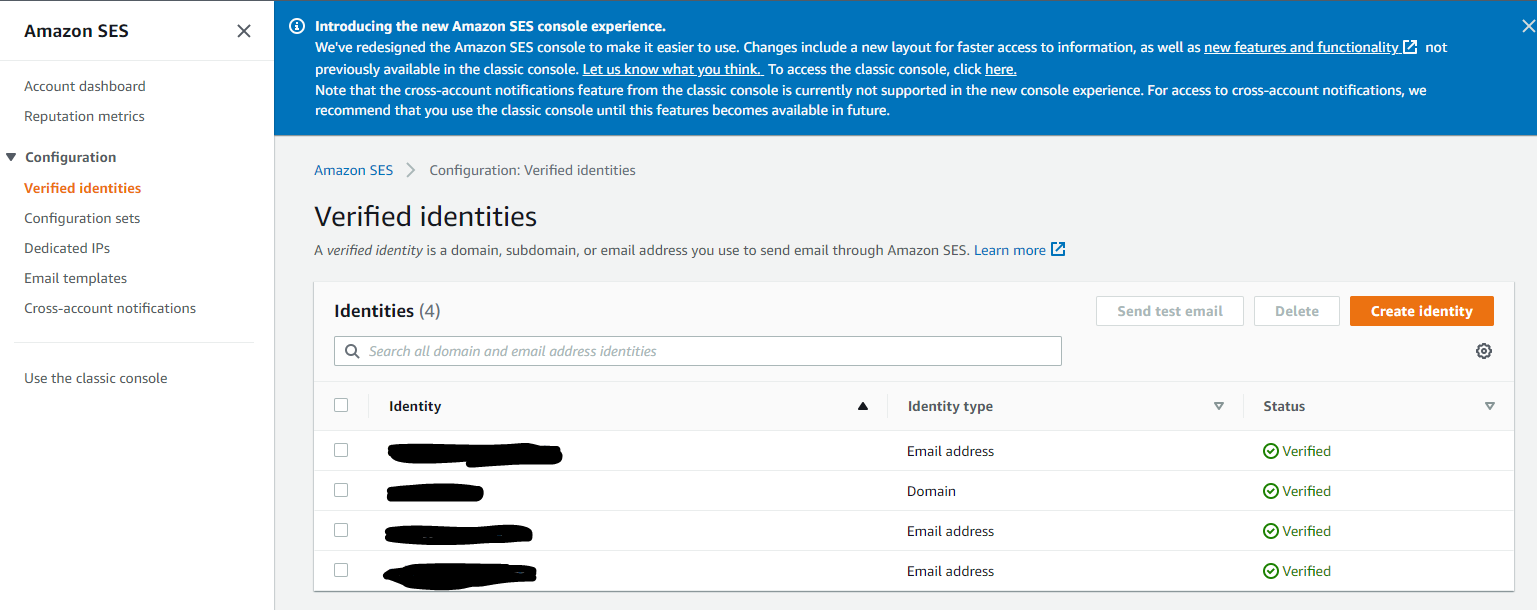Click Send test email button
The width and height of the screenshot is (1537, 610).
point(1170,311)
